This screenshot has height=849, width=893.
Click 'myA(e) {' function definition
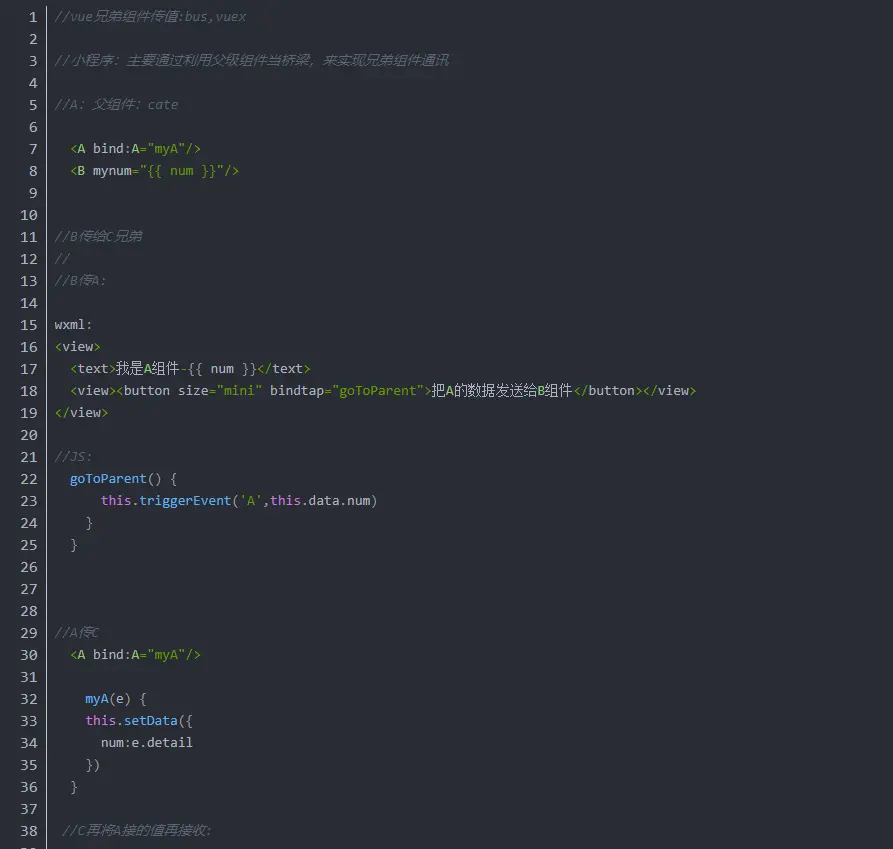[x=116, y=699]
